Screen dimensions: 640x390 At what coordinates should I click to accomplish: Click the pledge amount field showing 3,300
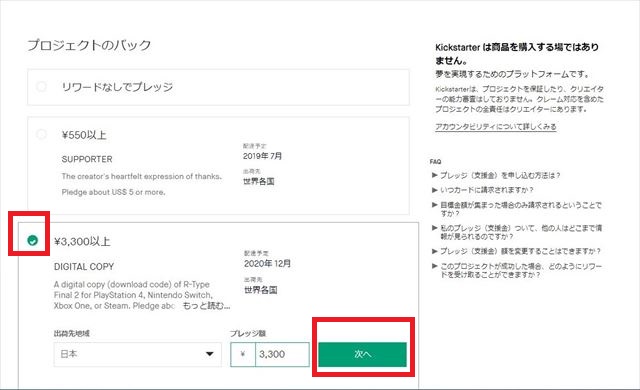(x=282, y=354)
